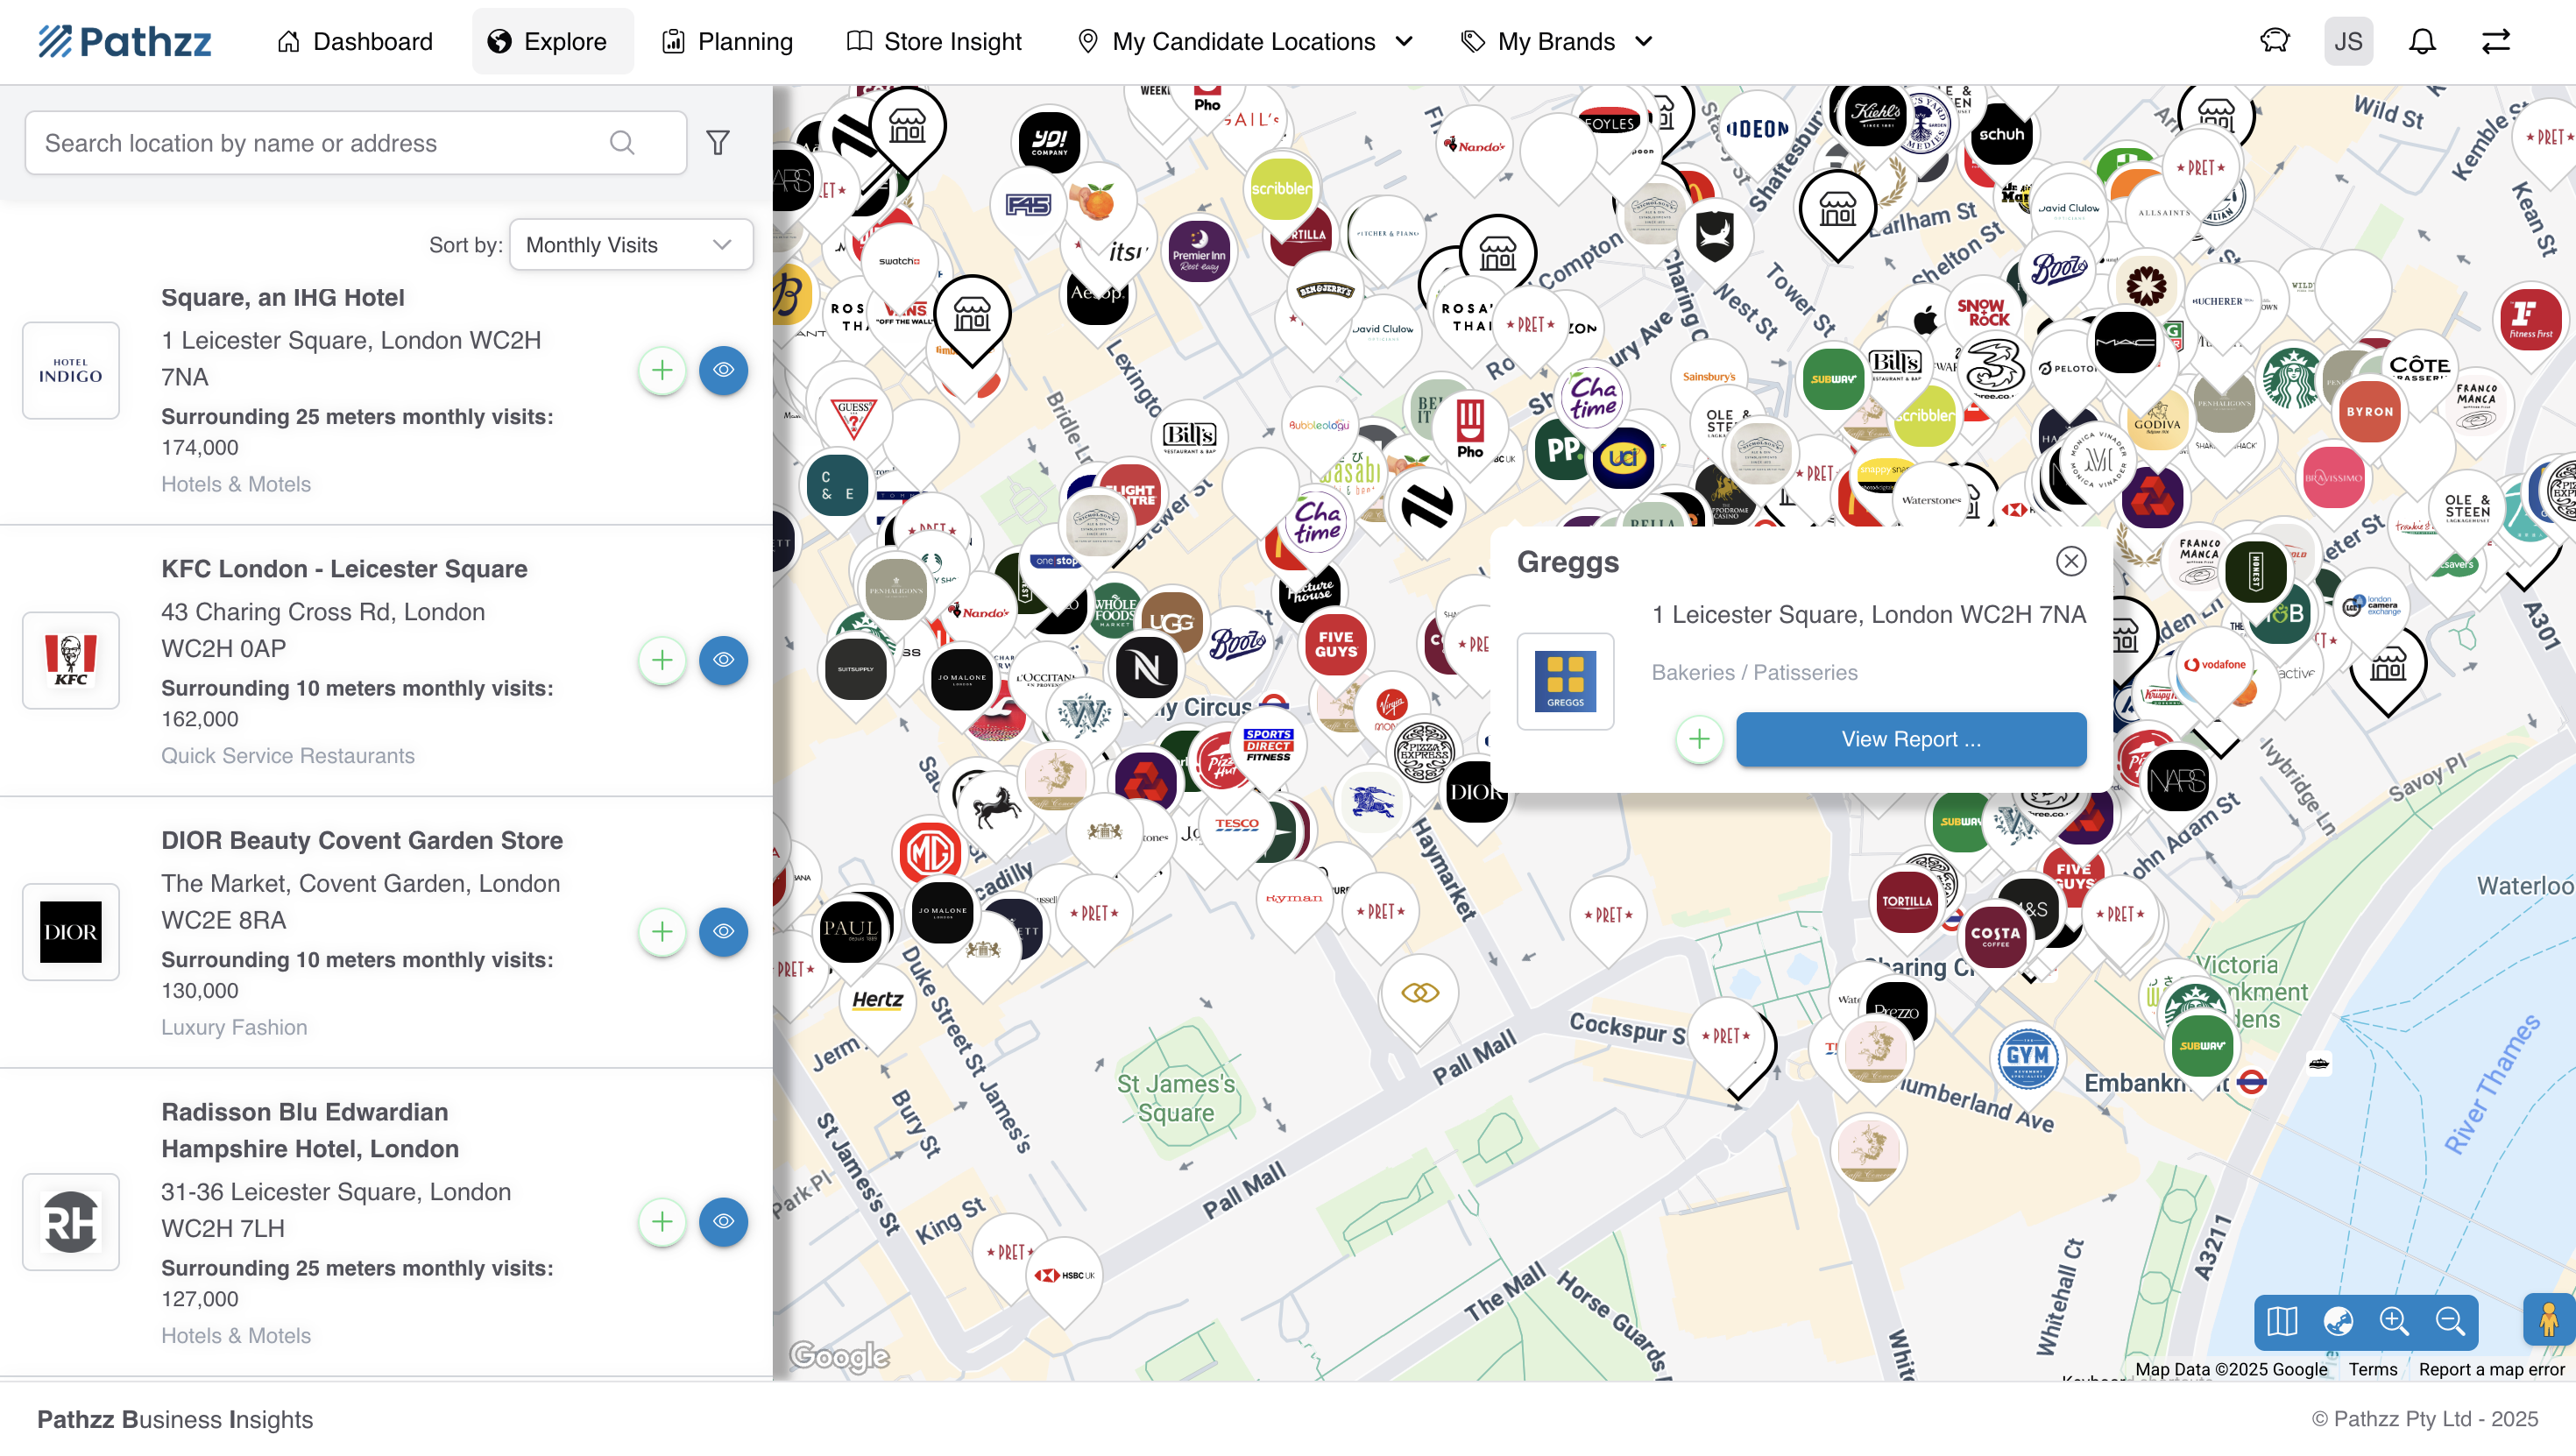
Task: Toggle eye icon for DIOR Beauty store
Action: 723,931
